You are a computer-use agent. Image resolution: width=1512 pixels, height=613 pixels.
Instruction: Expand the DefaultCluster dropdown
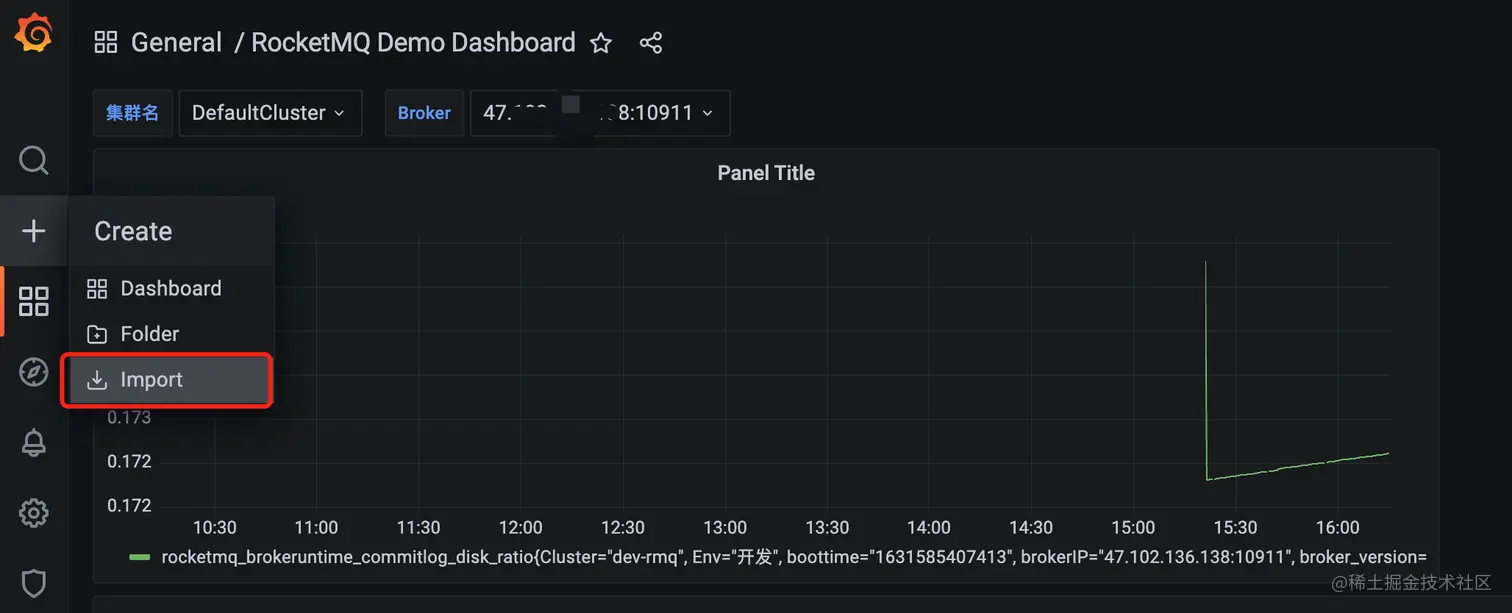coord(270,113)
